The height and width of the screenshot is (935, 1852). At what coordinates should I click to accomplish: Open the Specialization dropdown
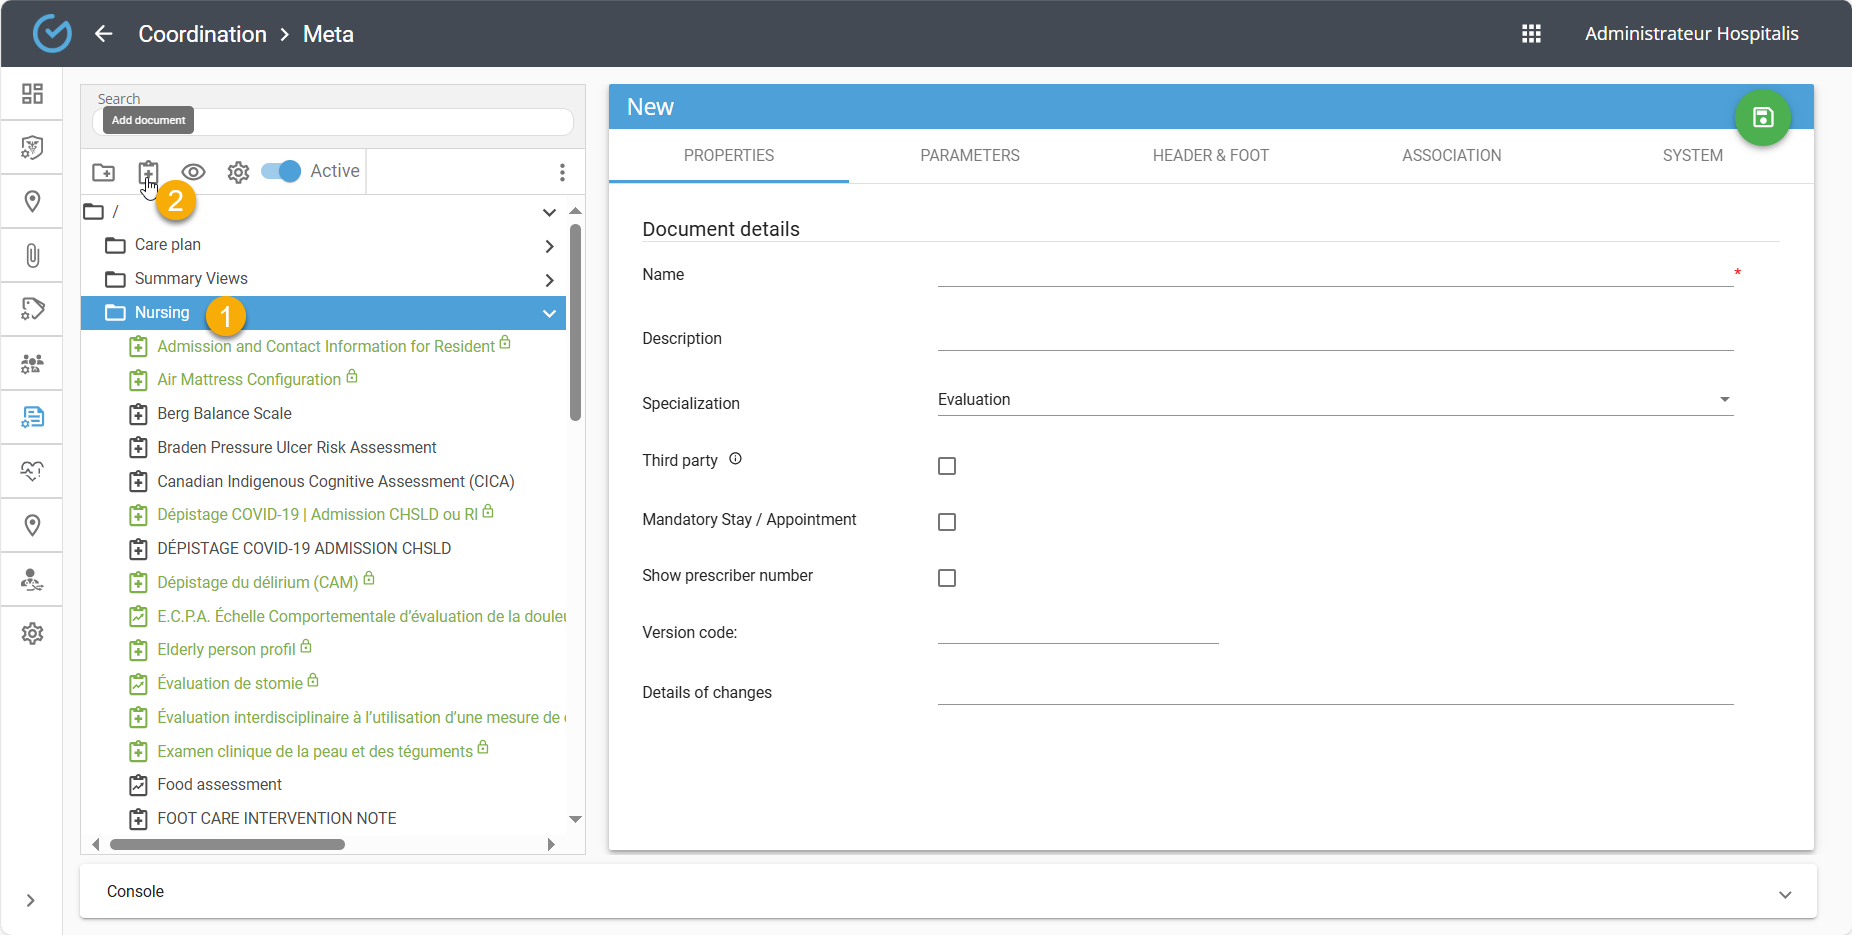[x=1334, y=400]
